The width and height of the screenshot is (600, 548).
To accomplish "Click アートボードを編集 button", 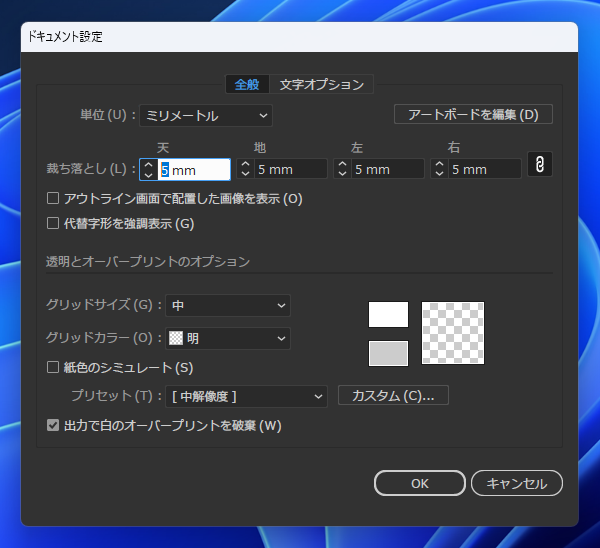I will (x=473, y=114).
